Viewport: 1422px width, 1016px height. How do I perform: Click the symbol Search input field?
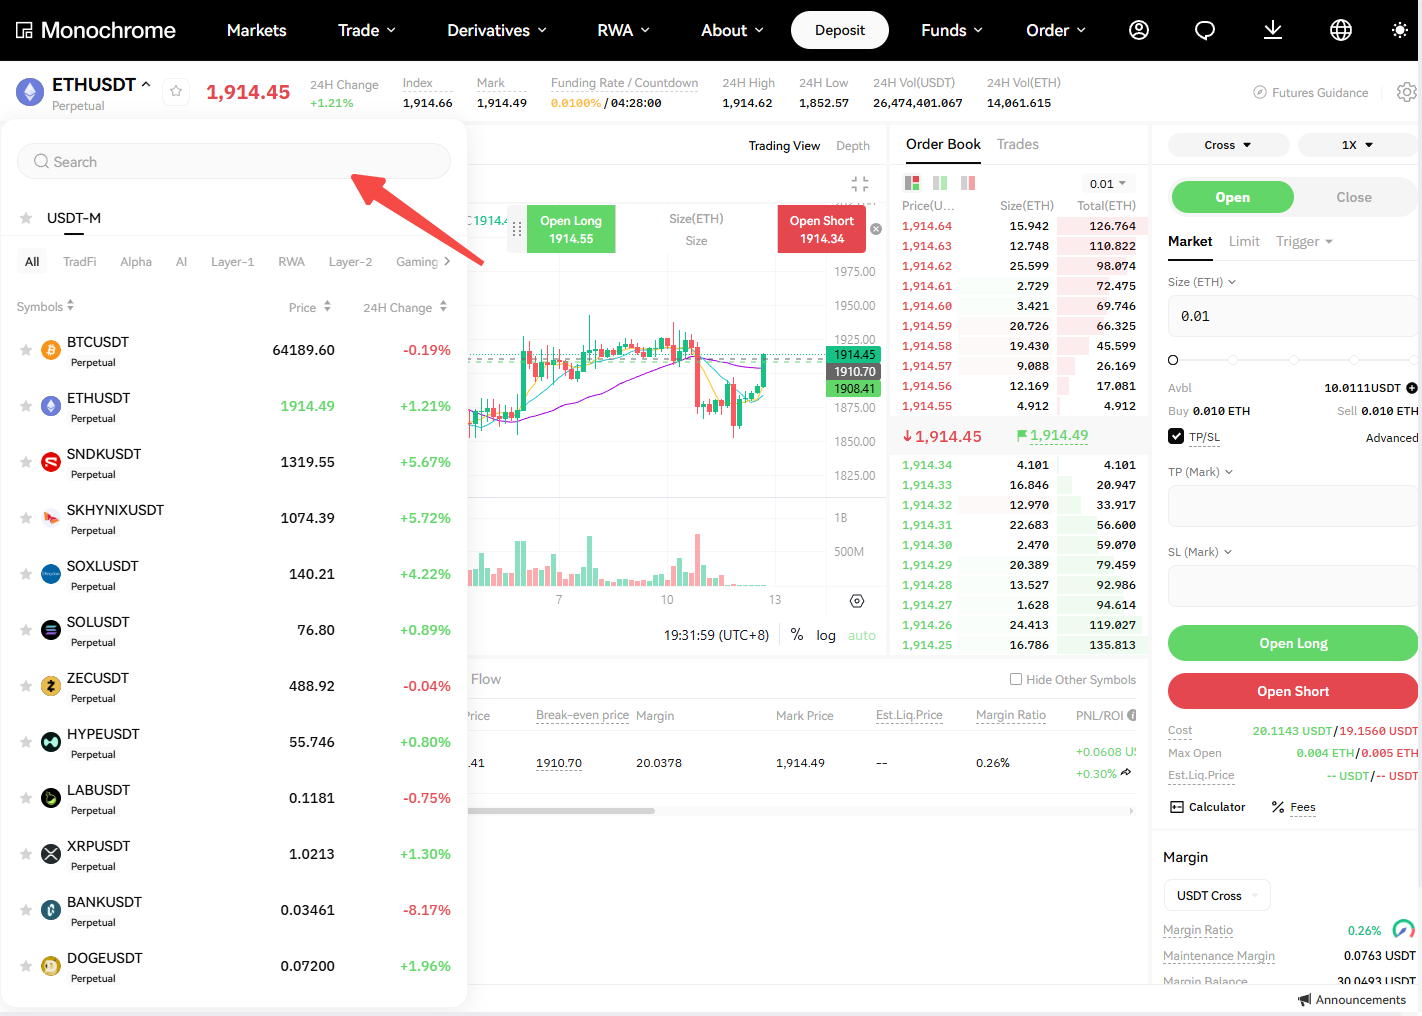click(234, 161)
